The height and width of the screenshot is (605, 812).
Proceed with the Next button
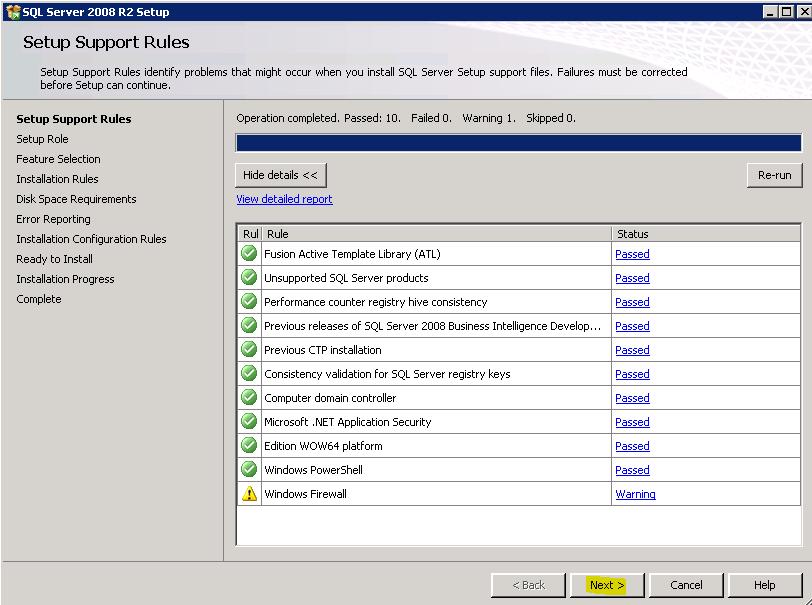coord(607,585)
